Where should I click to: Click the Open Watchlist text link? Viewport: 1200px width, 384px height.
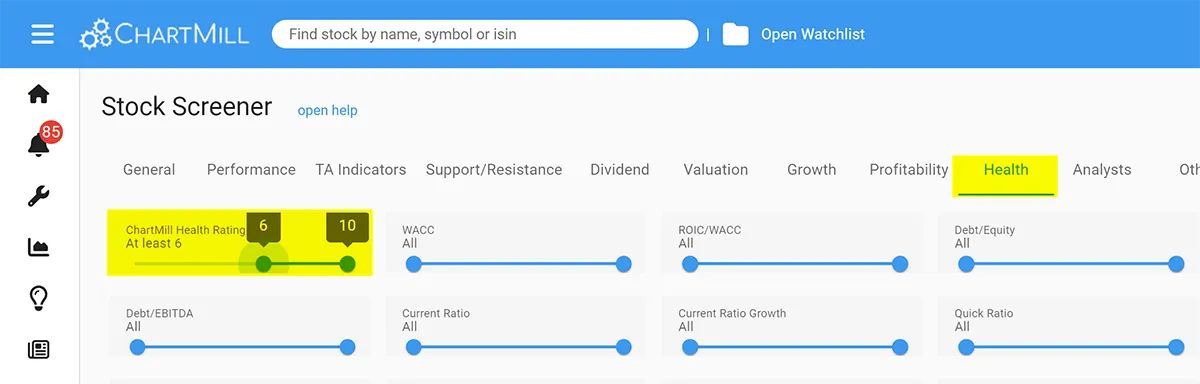tap(813, 34)
